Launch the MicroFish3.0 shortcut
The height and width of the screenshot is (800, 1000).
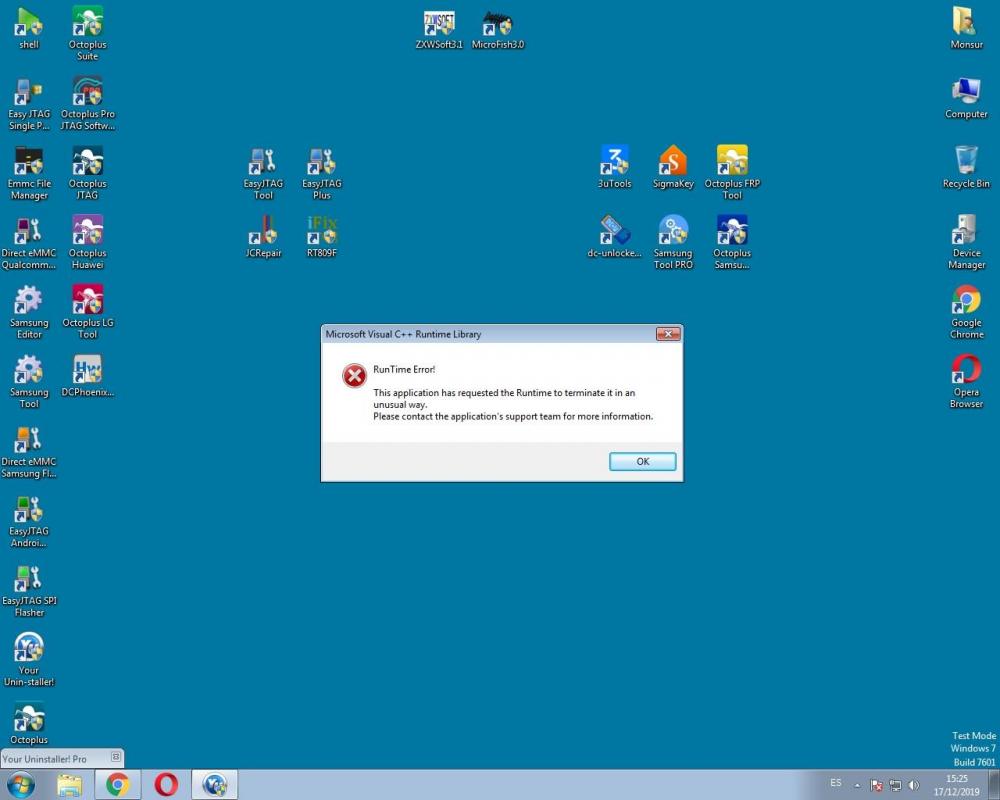(x=497, y=25)
